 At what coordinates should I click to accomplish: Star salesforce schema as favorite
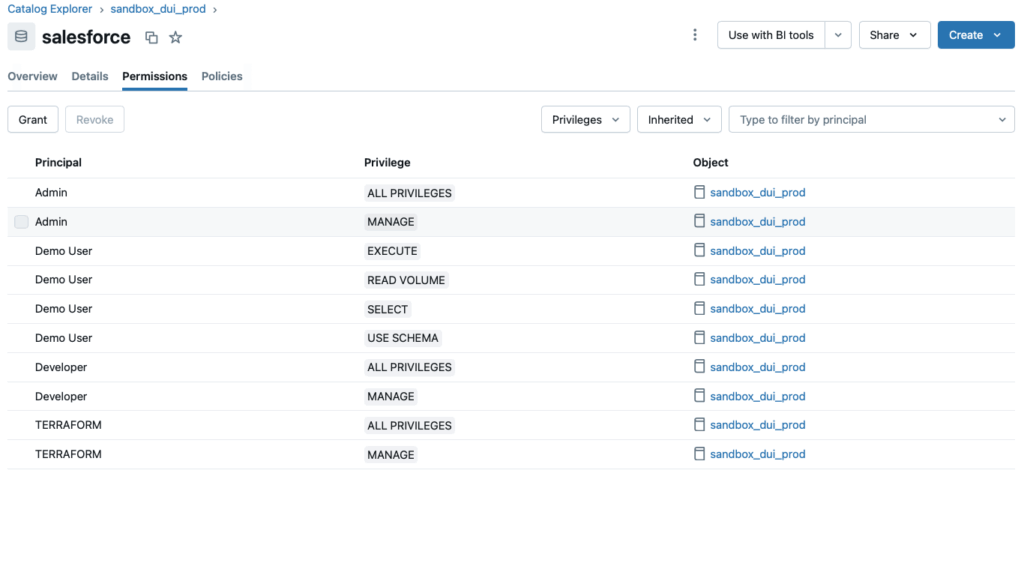tap(176, 37)
